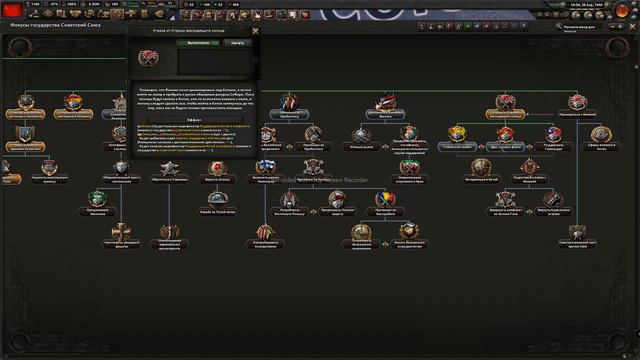Select the Поддержать Гоминьдан focus
The image size is (640, 360).
pos(553,139)
